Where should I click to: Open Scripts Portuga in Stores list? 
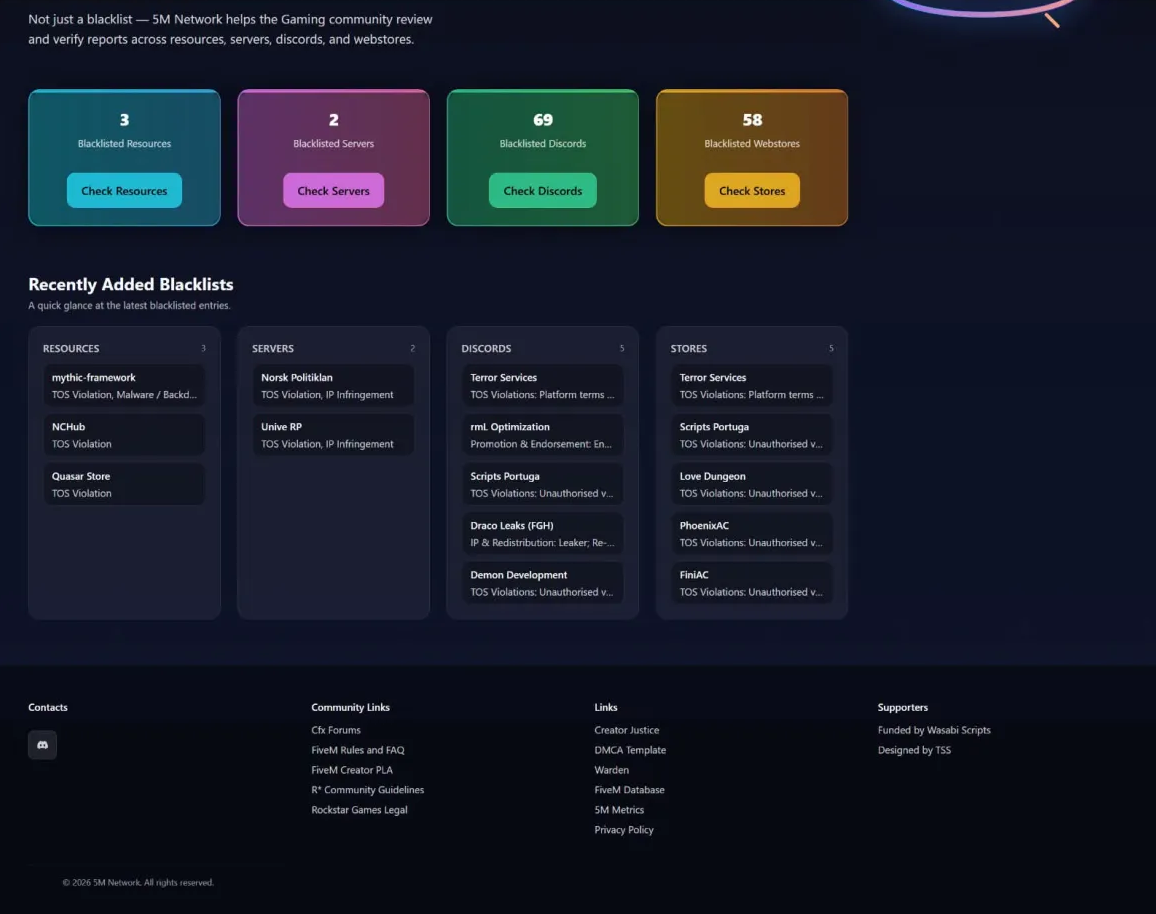click(752, 435)
